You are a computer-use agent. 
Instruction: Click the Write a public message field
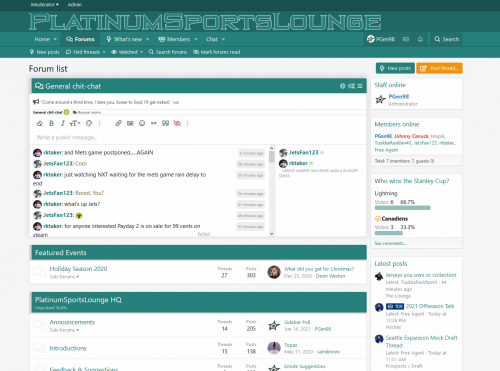click(x=199, y=137)
